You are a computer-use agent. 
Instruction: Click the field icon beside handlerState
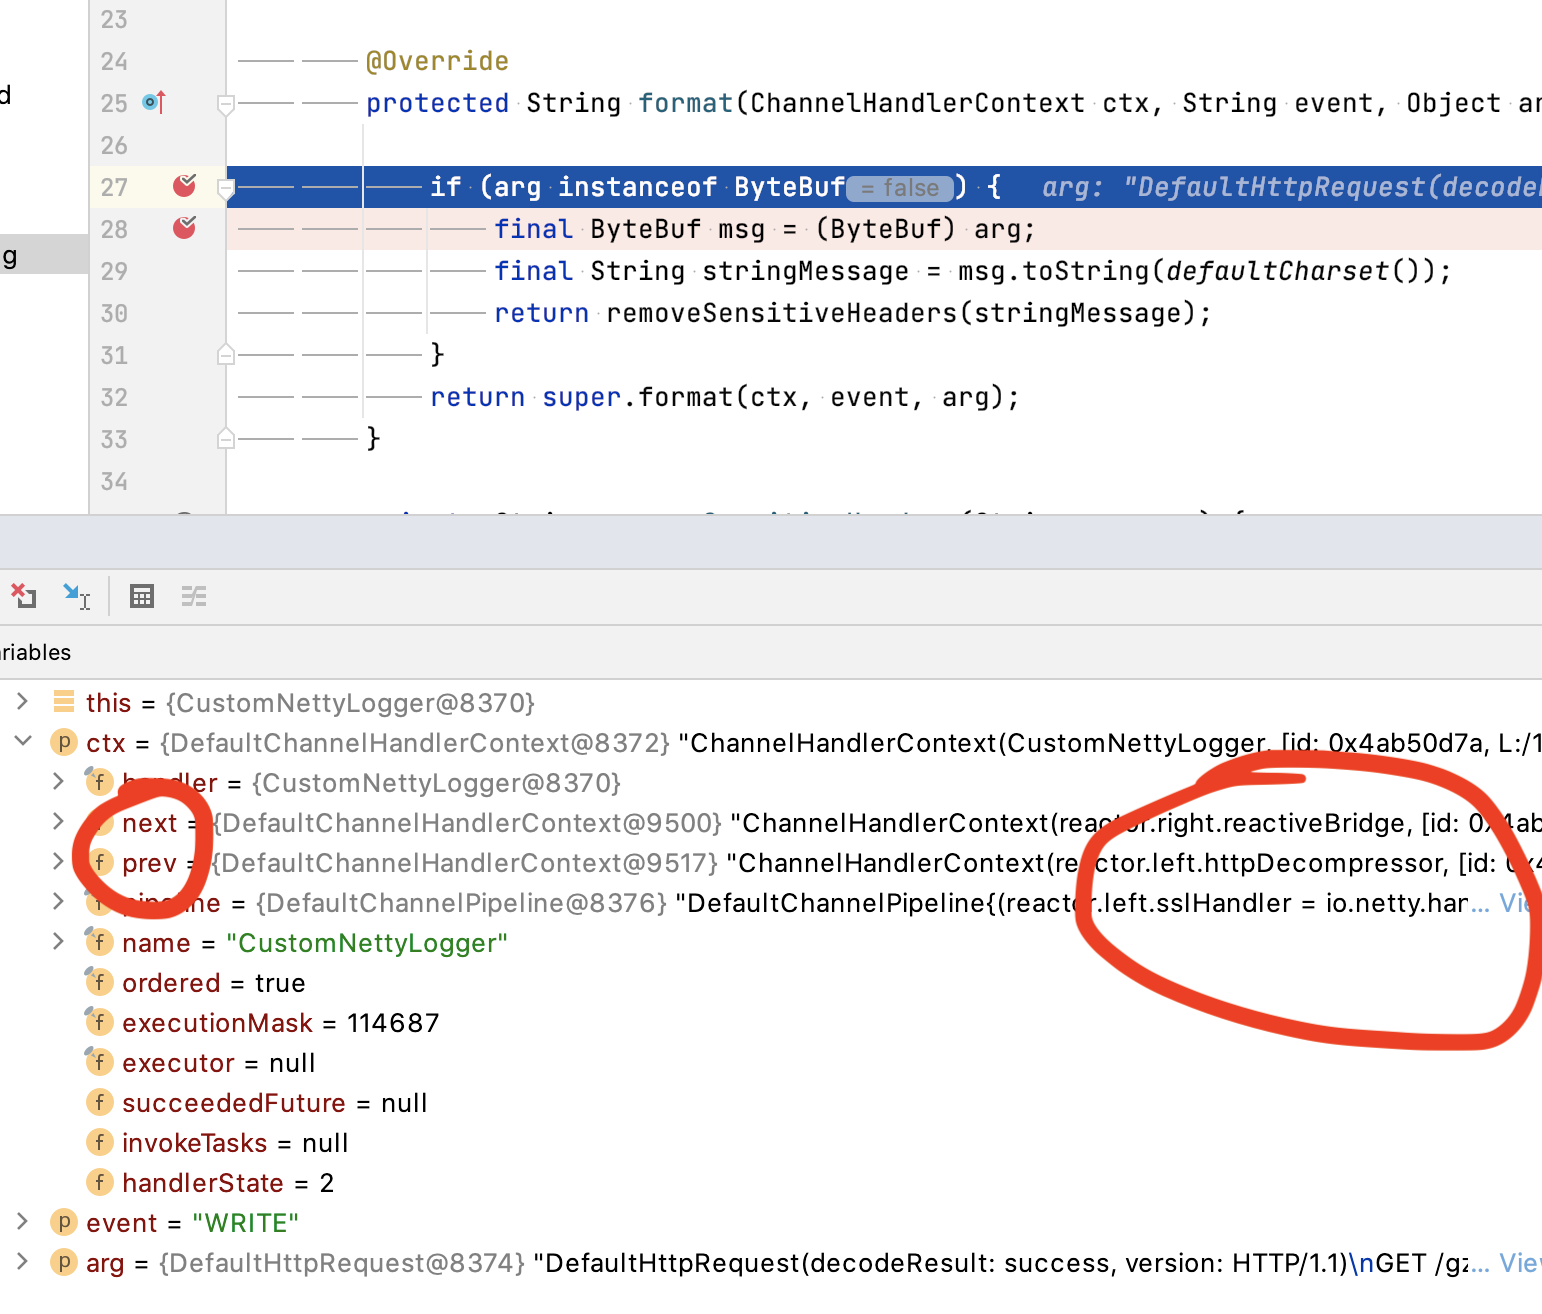pyautogui.click(x=99, y=1182)
